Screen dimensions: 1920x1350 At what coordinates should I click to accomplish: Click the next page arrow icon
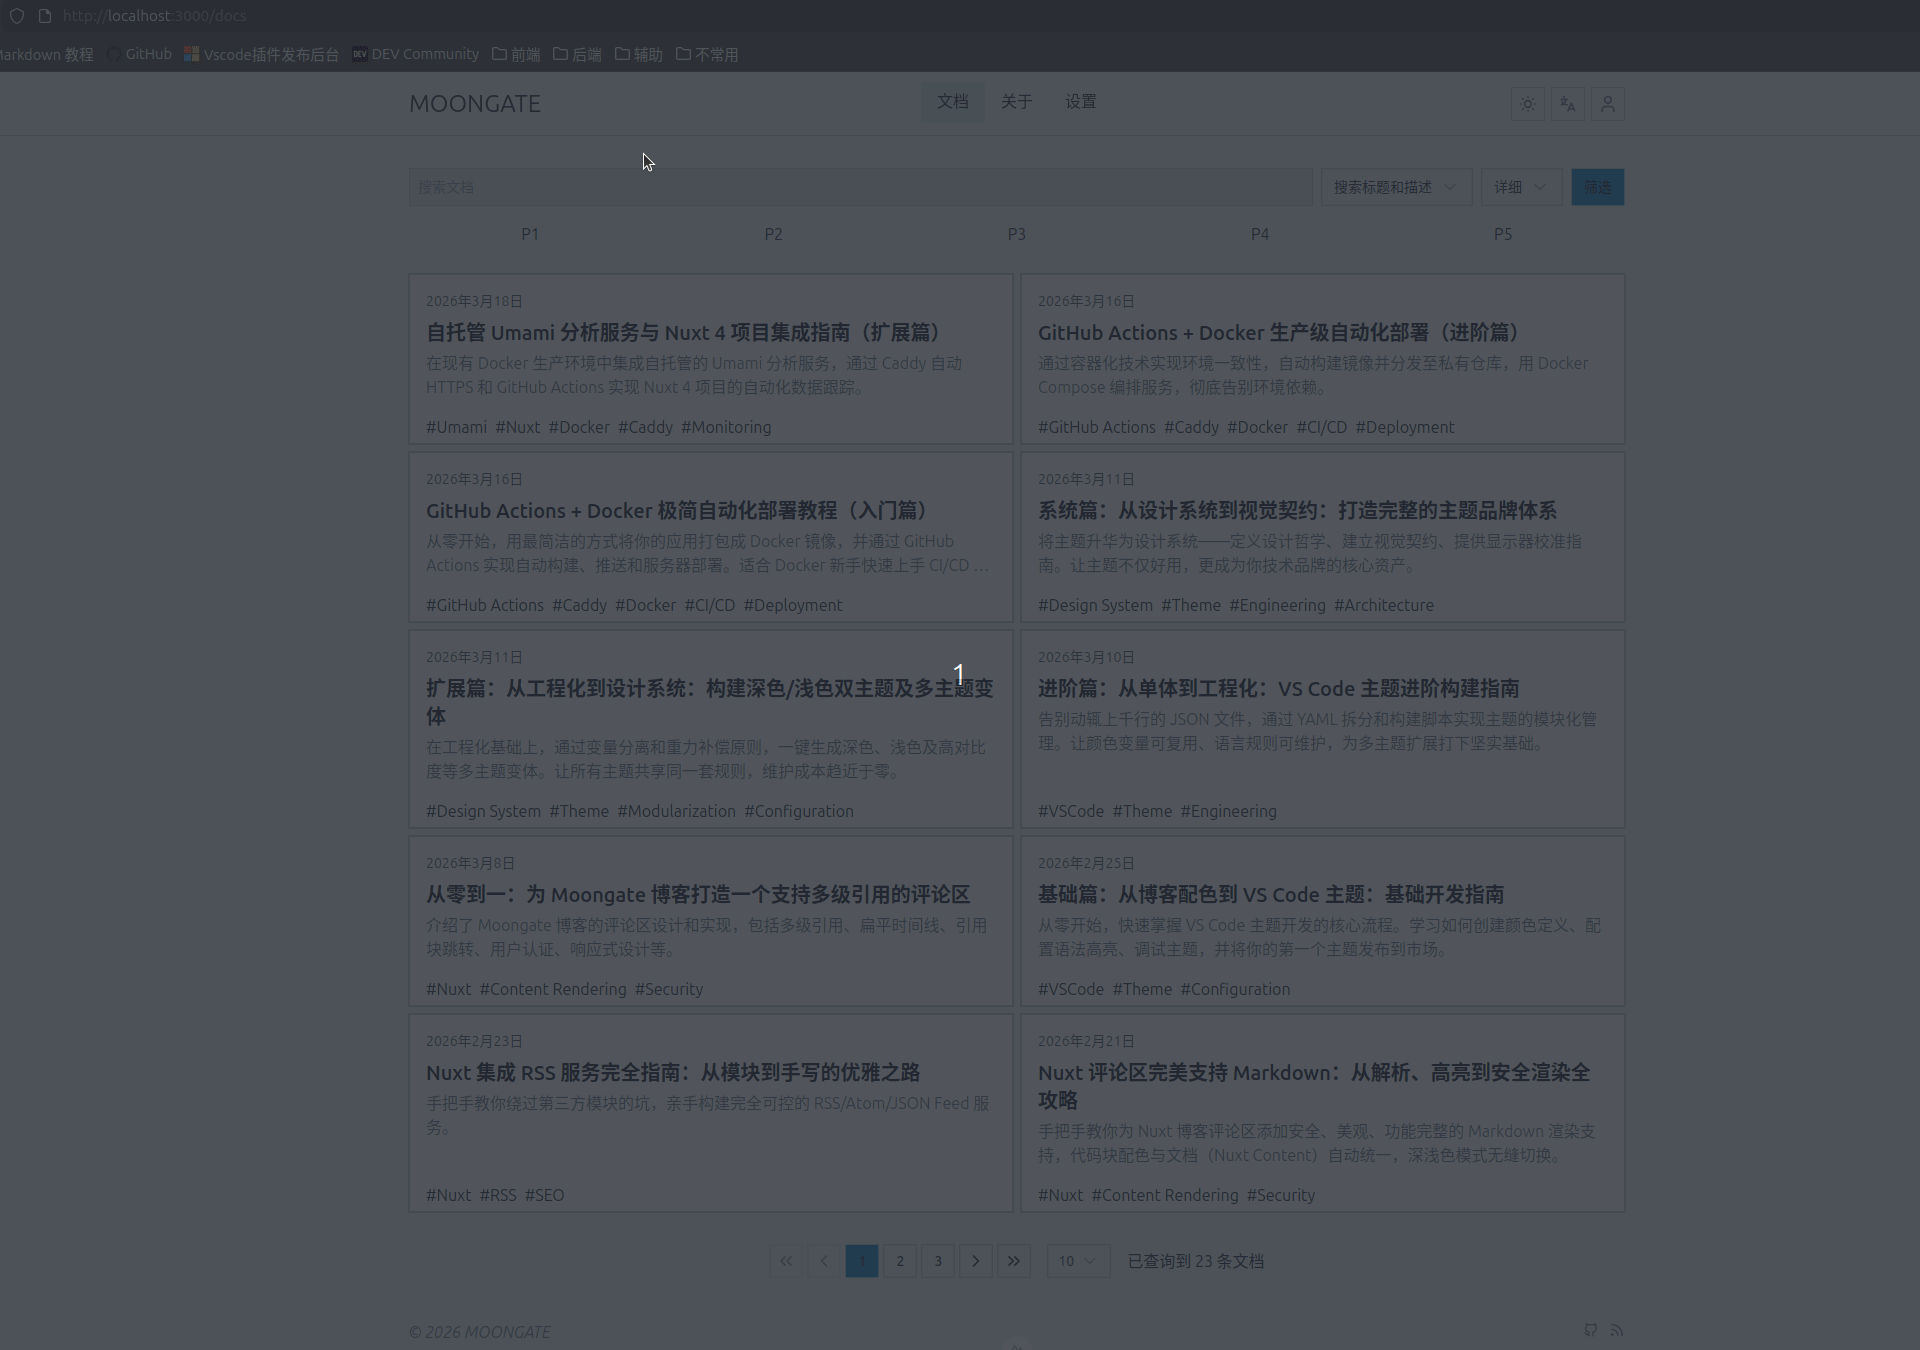click(x=975, y=1261)
